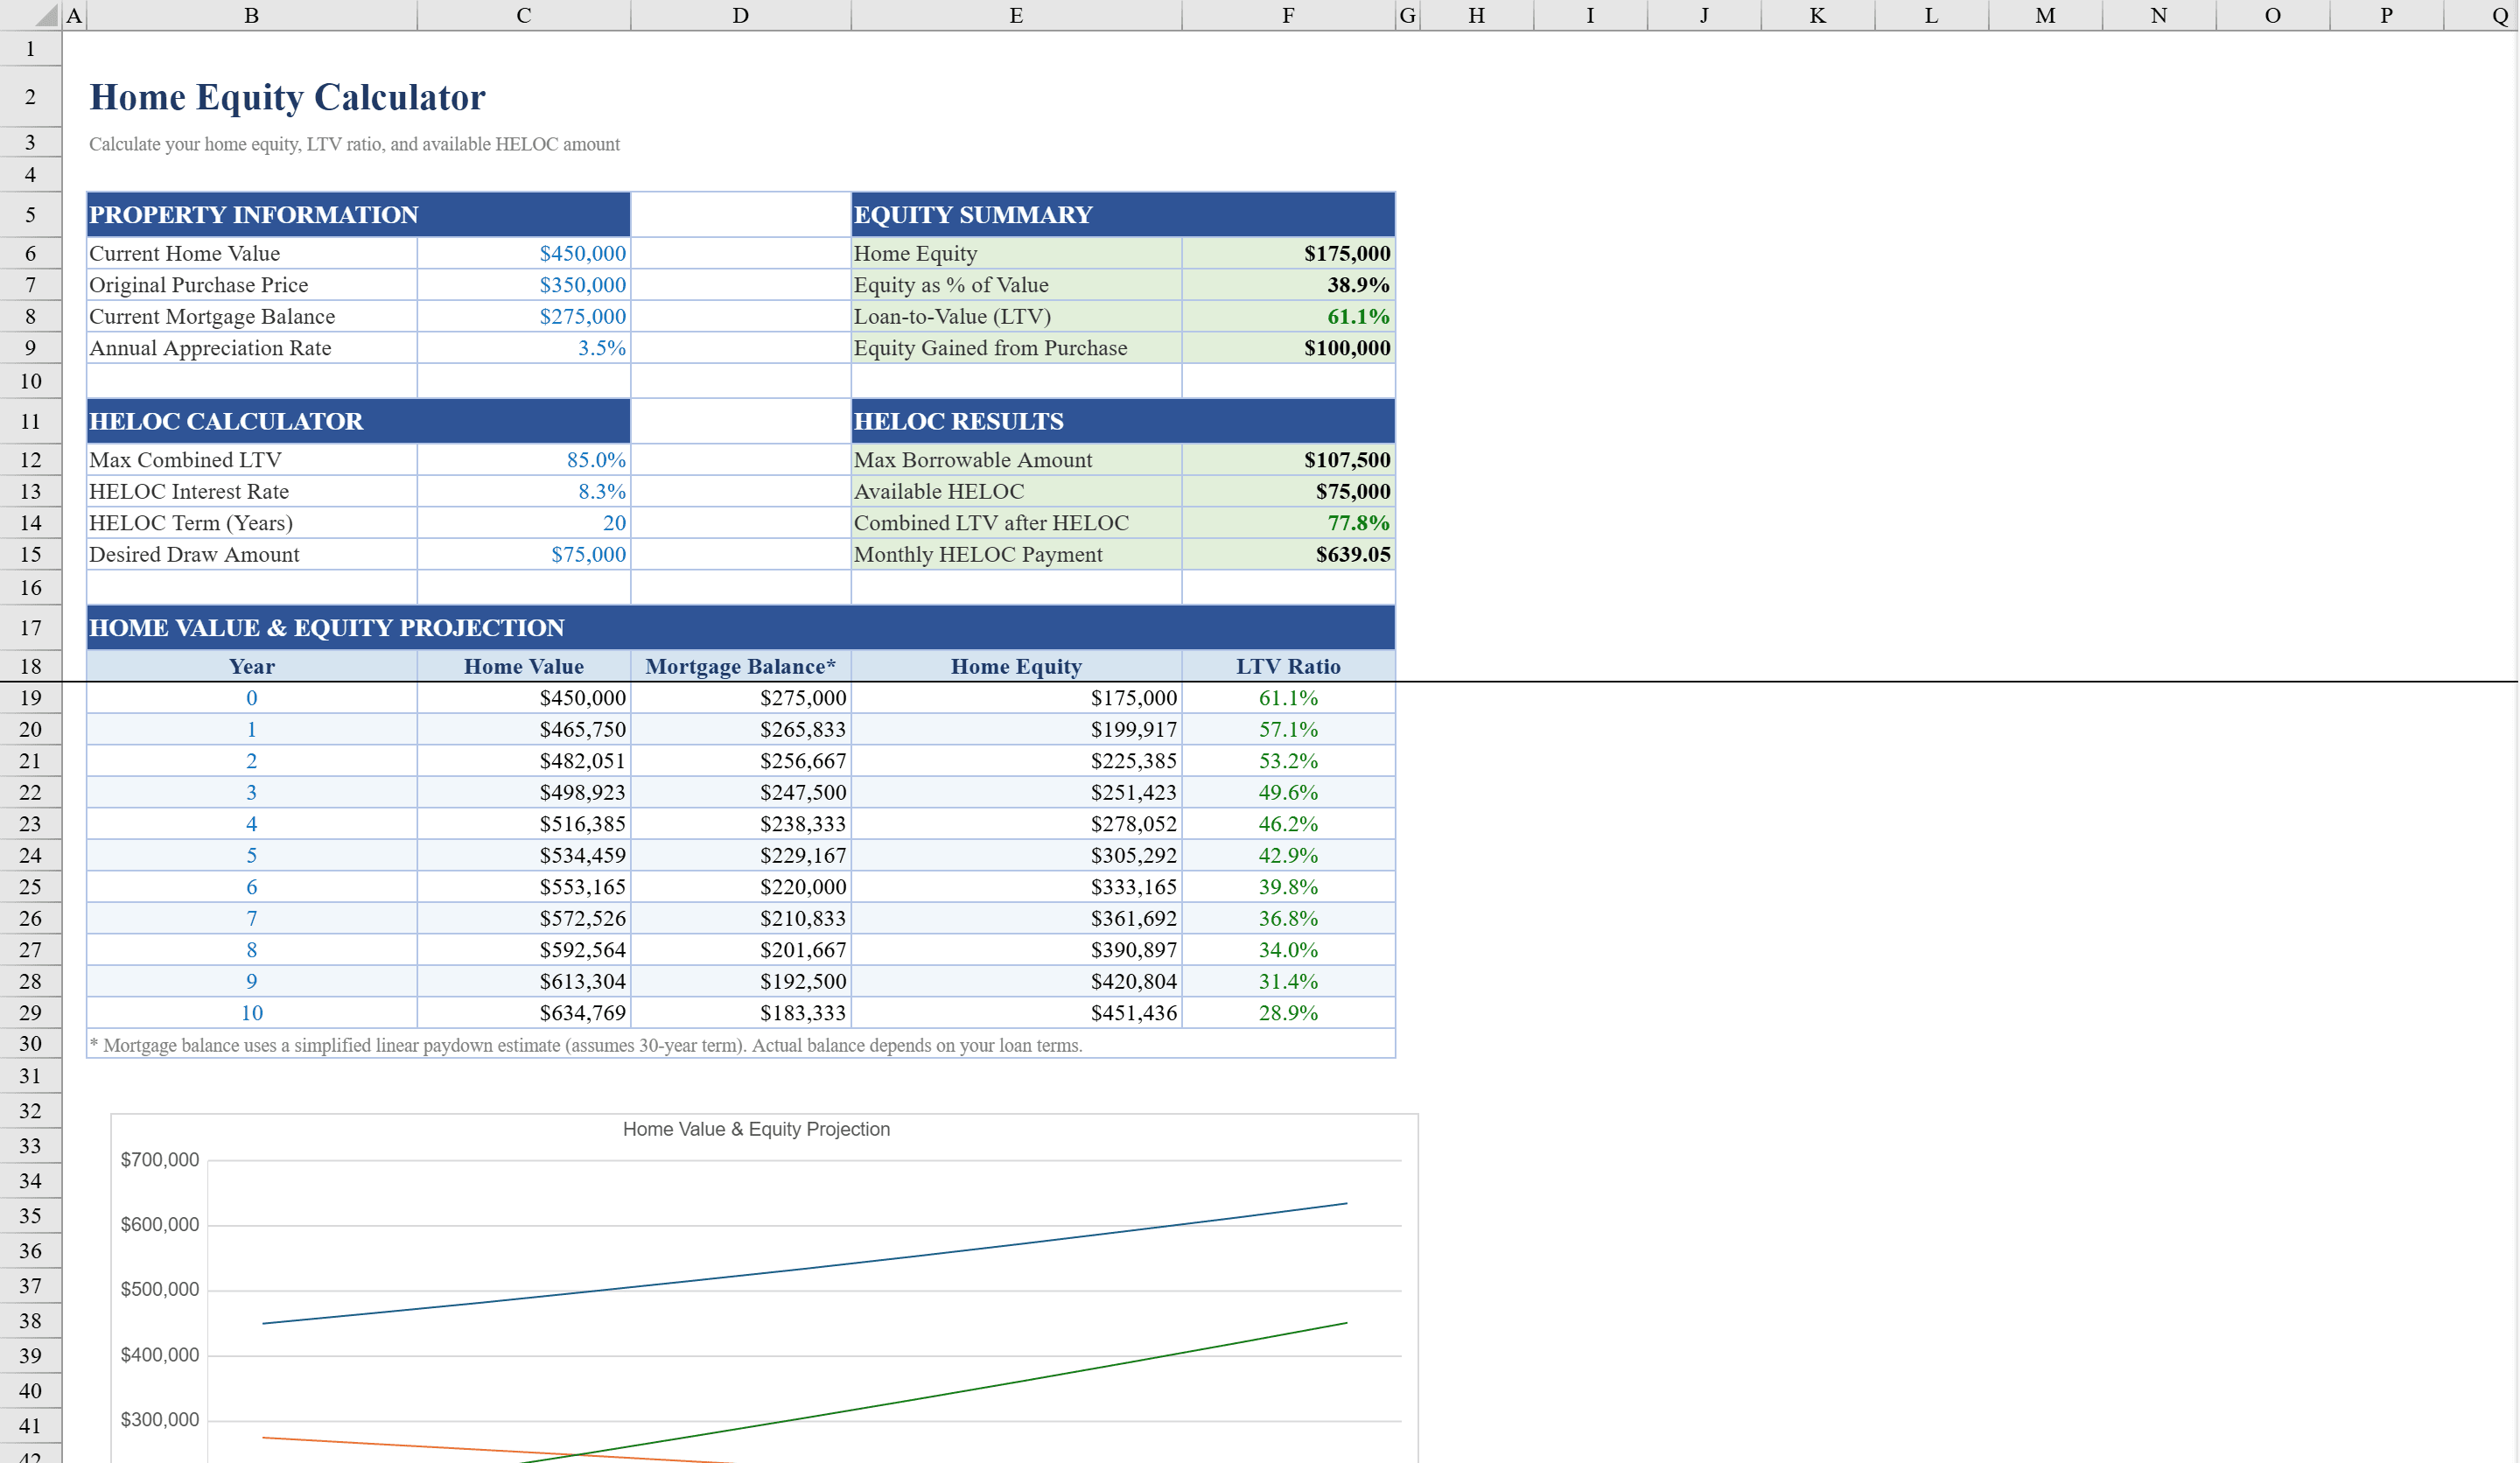Select LTV Ratio 28.9% cell
2520x1463 pixels.
(x=1289, y=1013)
